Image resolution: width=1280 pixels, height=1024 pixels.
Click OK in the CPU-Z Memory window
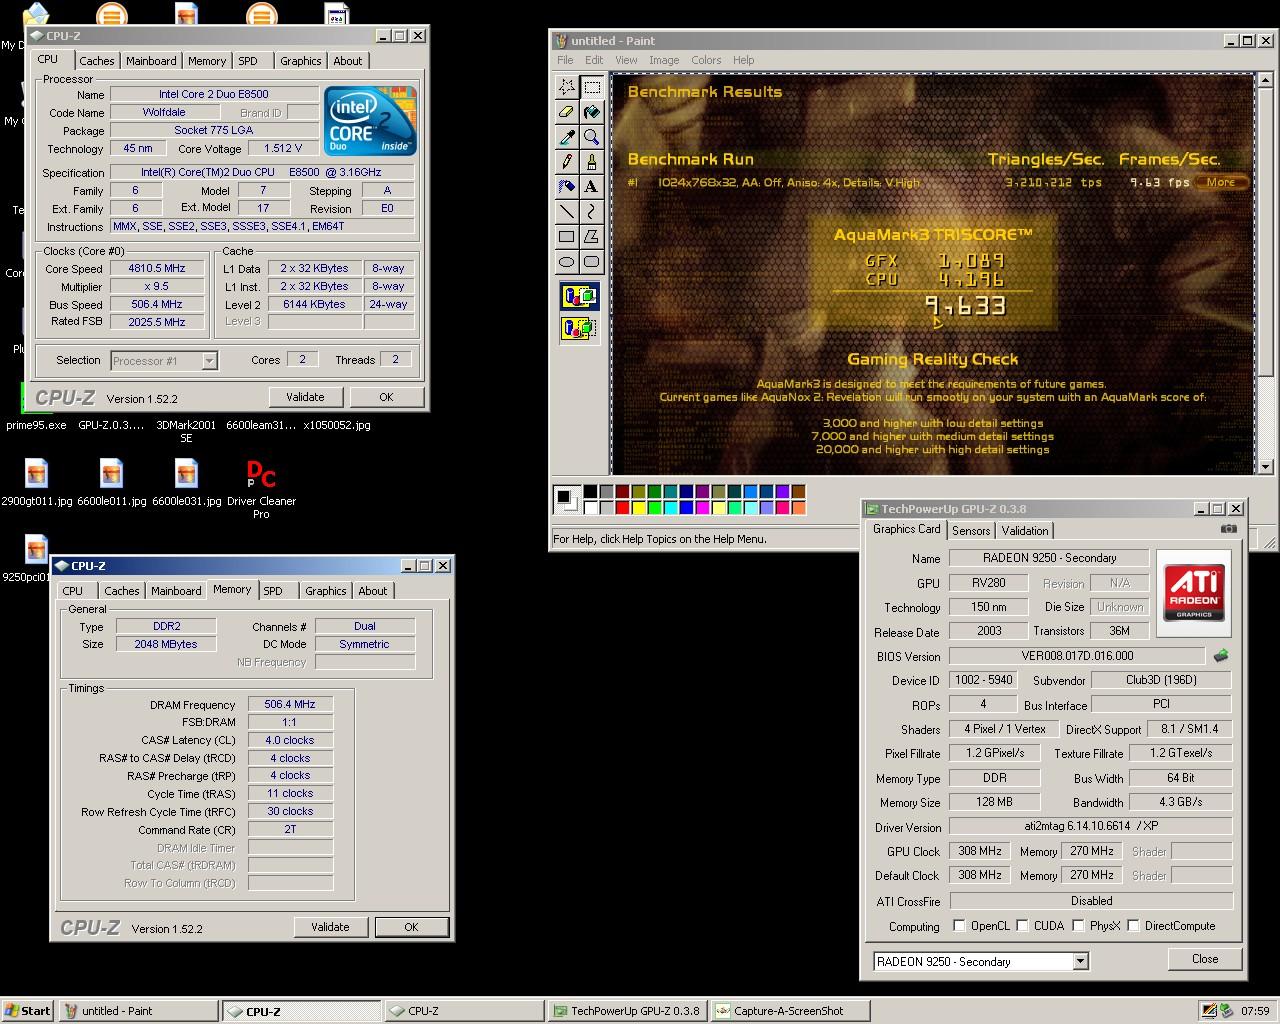[x=411, y=927]
